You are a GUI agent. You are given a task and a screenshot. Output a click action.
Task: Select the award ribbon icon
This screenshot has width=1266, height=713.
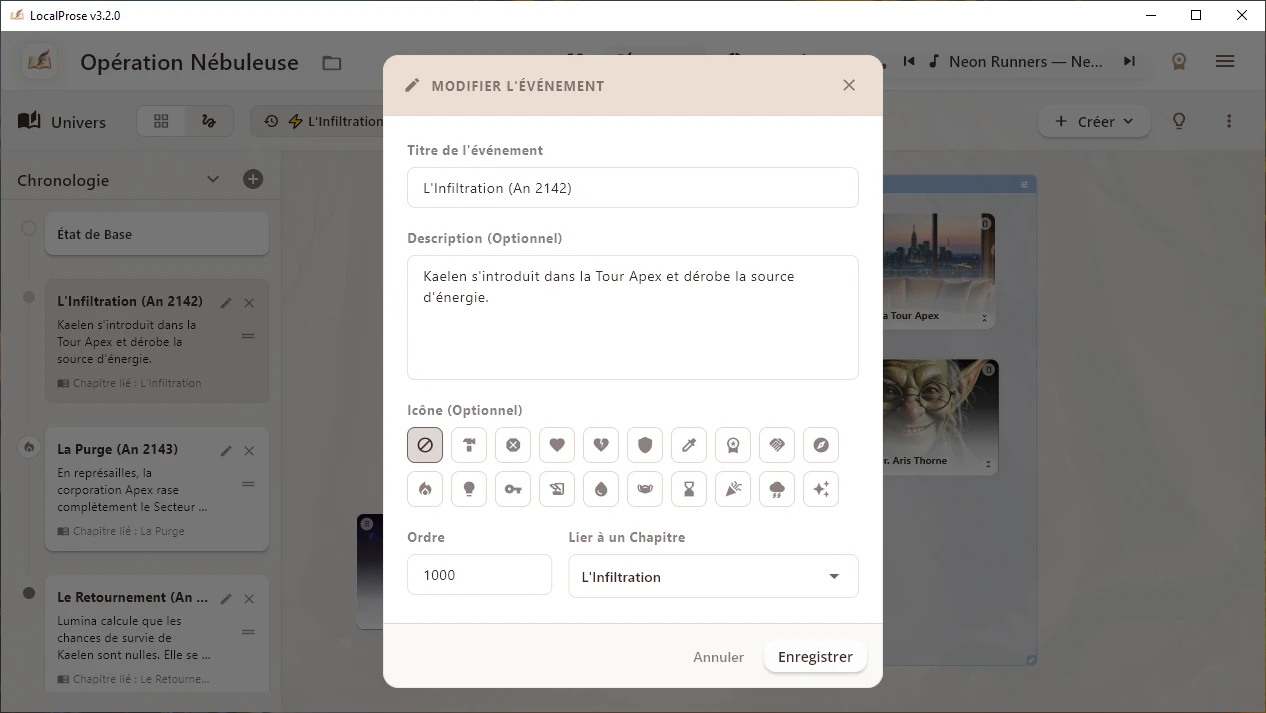[x=733, y=445]
